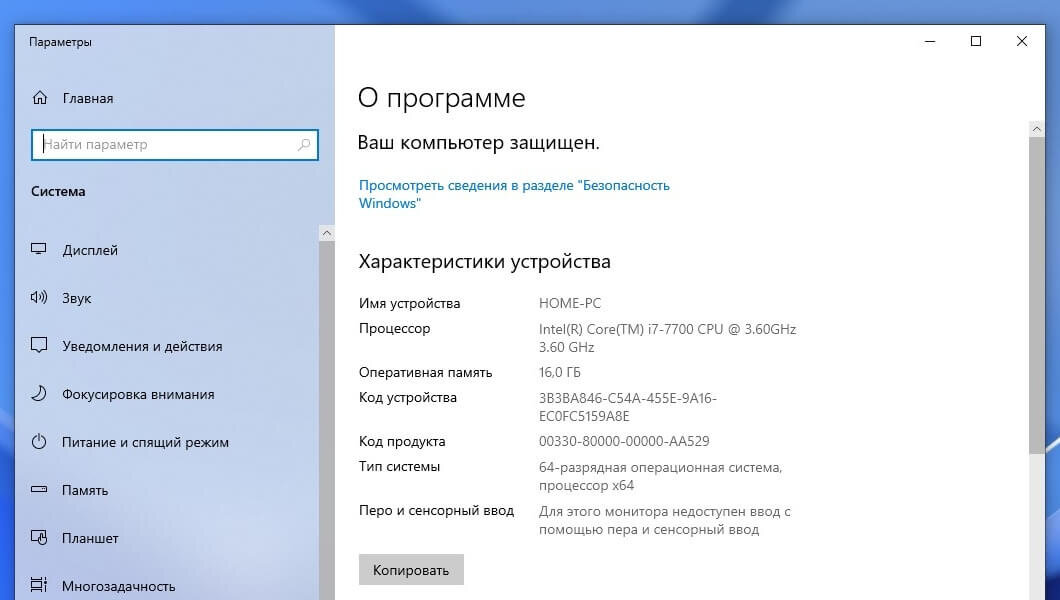1060x600 pixels.
Task: Click the Sound speaker icon
Action: point(39,297)
